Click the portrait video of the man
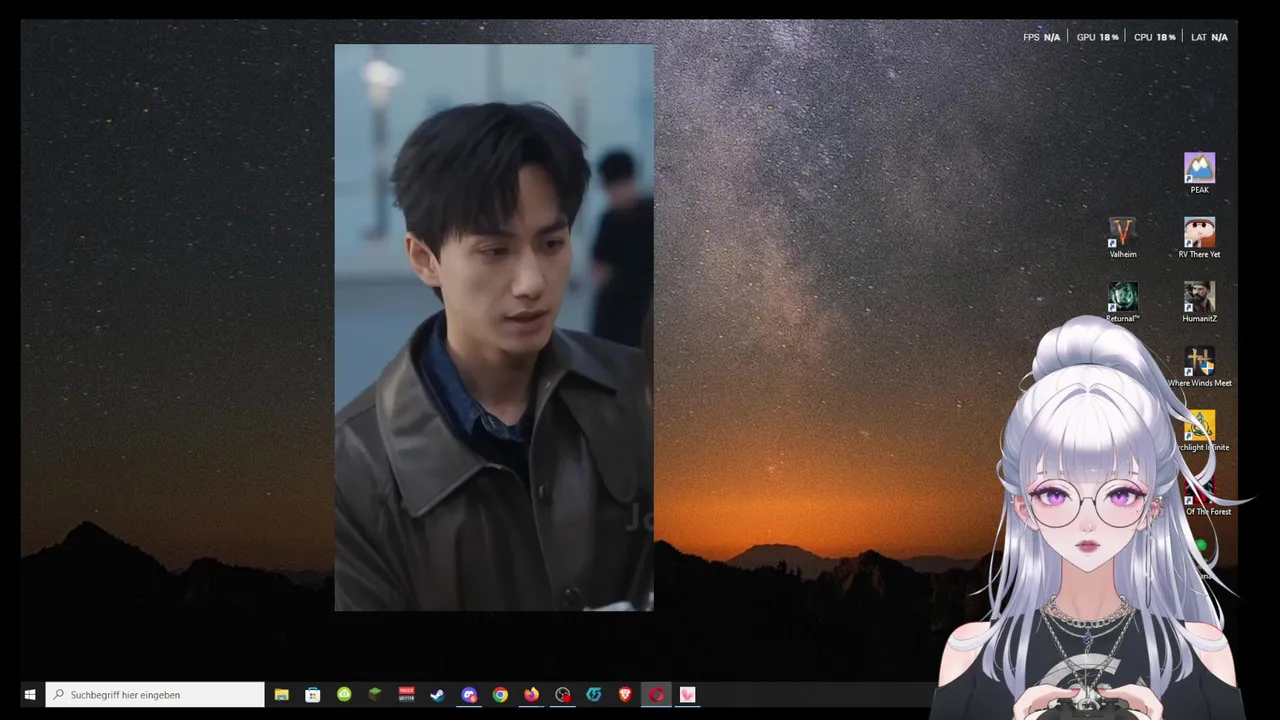Screen dimensions: 1280x720 pyautogui.click(x=494, y=327)
